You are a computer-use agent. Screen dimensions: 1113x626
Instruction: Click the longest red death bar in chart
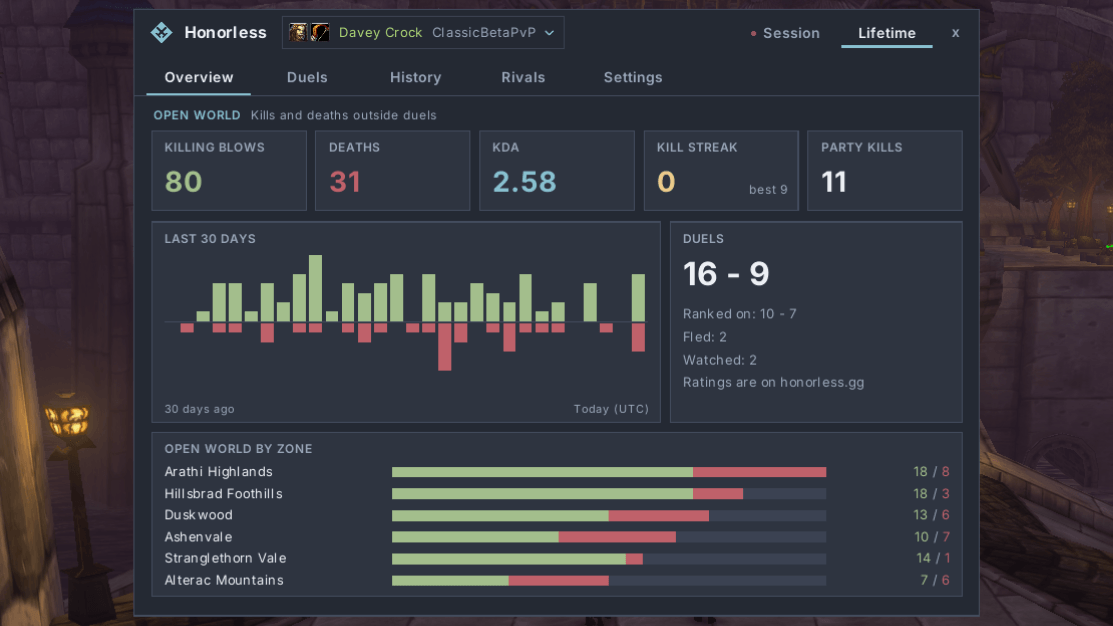click(x=445, y=346)
